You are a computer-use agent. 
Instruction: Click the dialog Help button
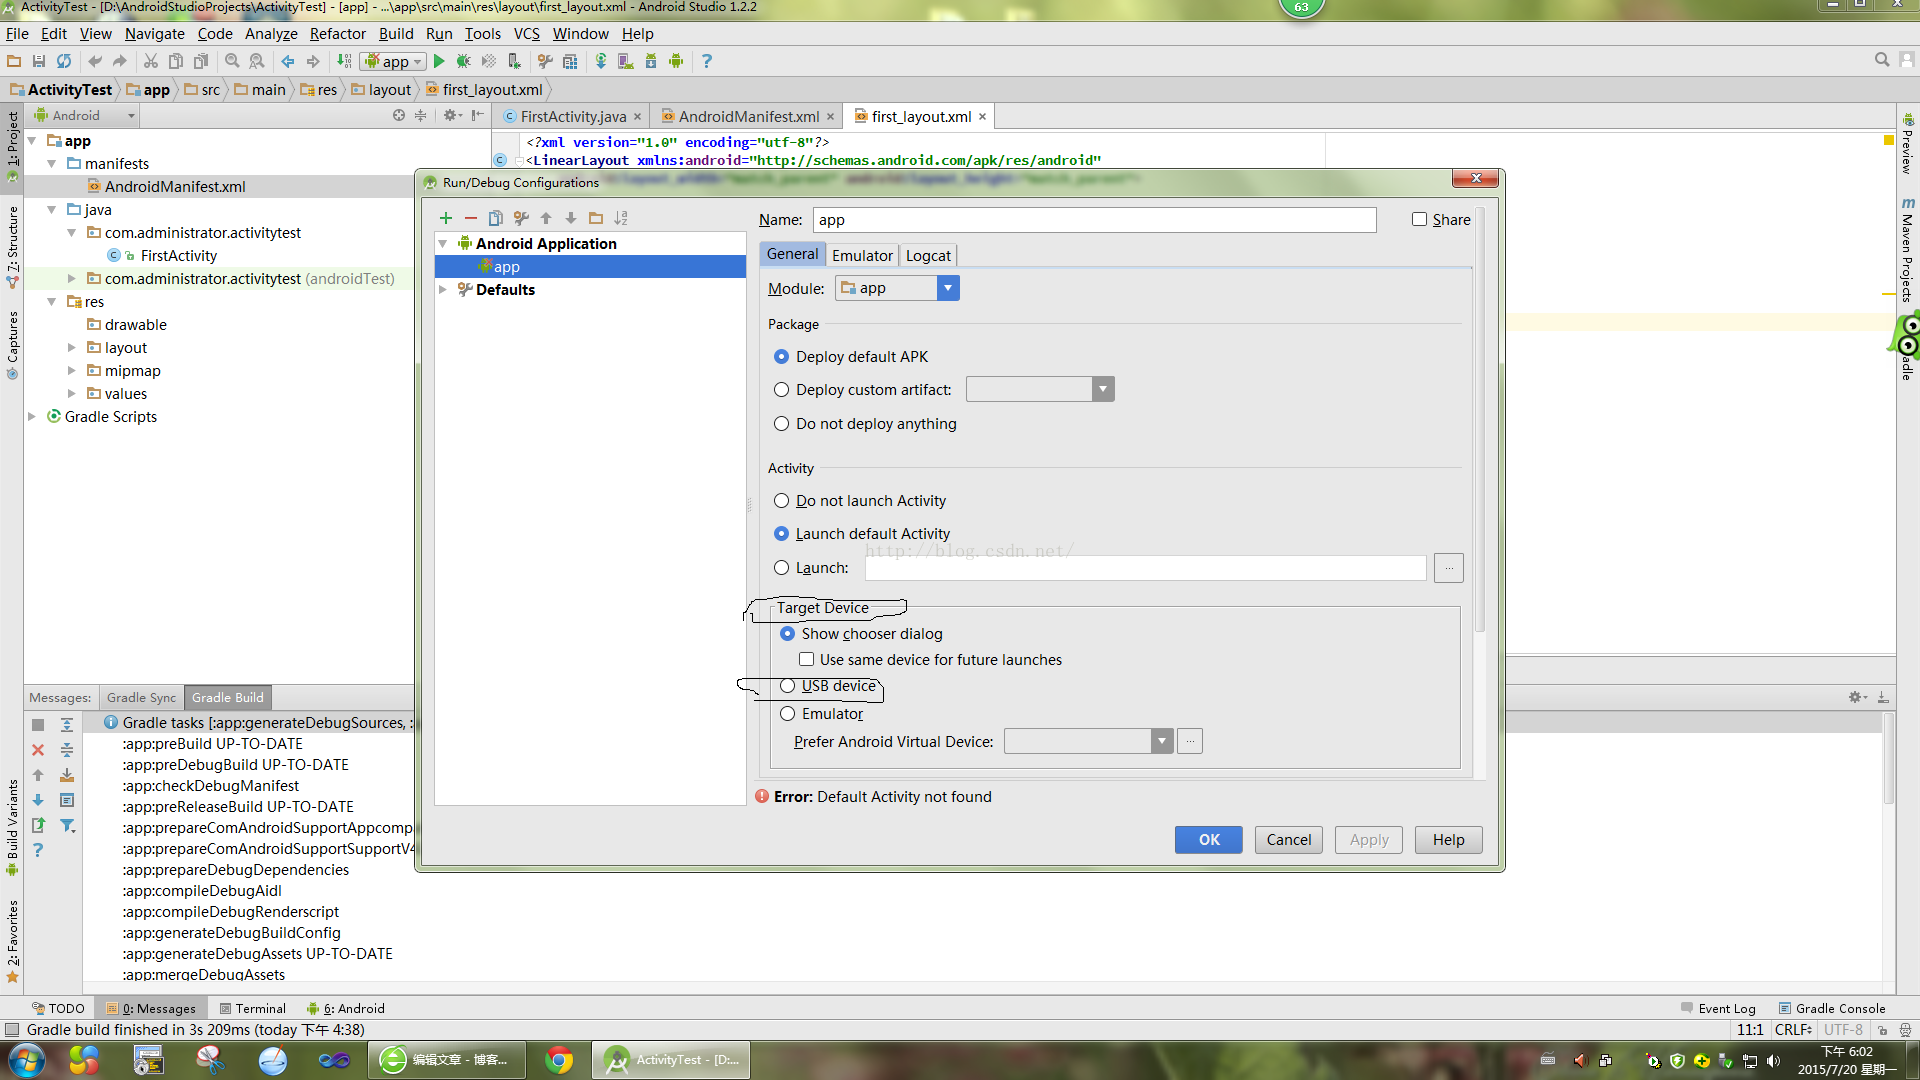1448,840
